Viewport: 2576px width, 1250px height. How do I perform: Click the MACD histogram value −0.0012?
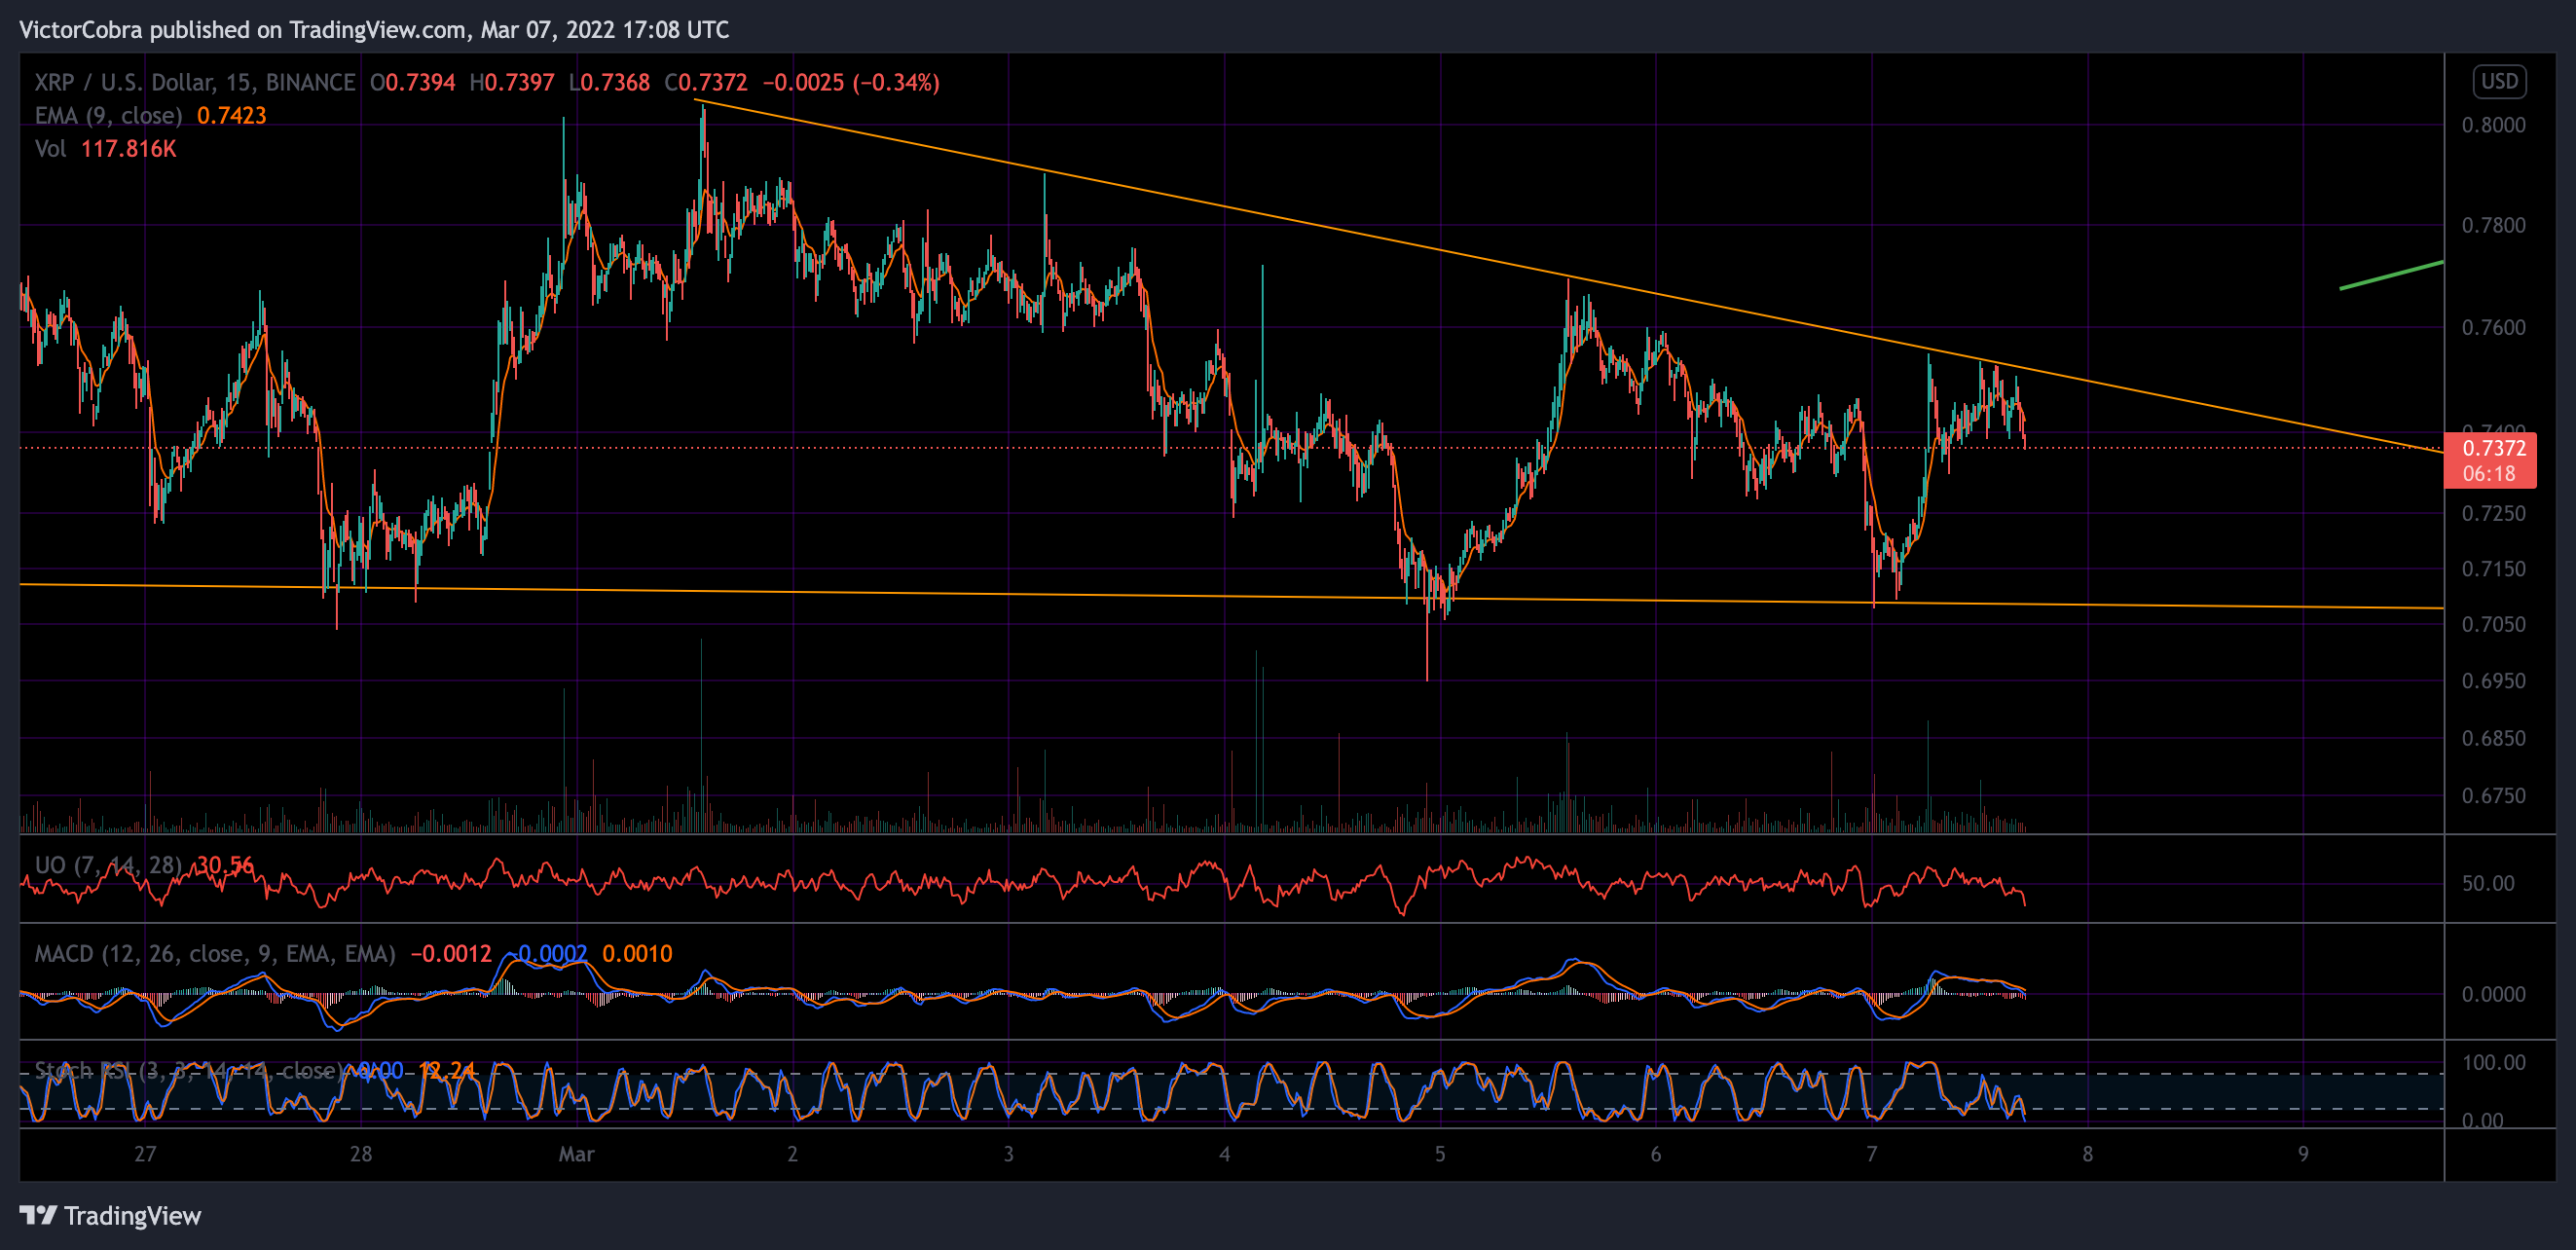(x=450, y=953)
